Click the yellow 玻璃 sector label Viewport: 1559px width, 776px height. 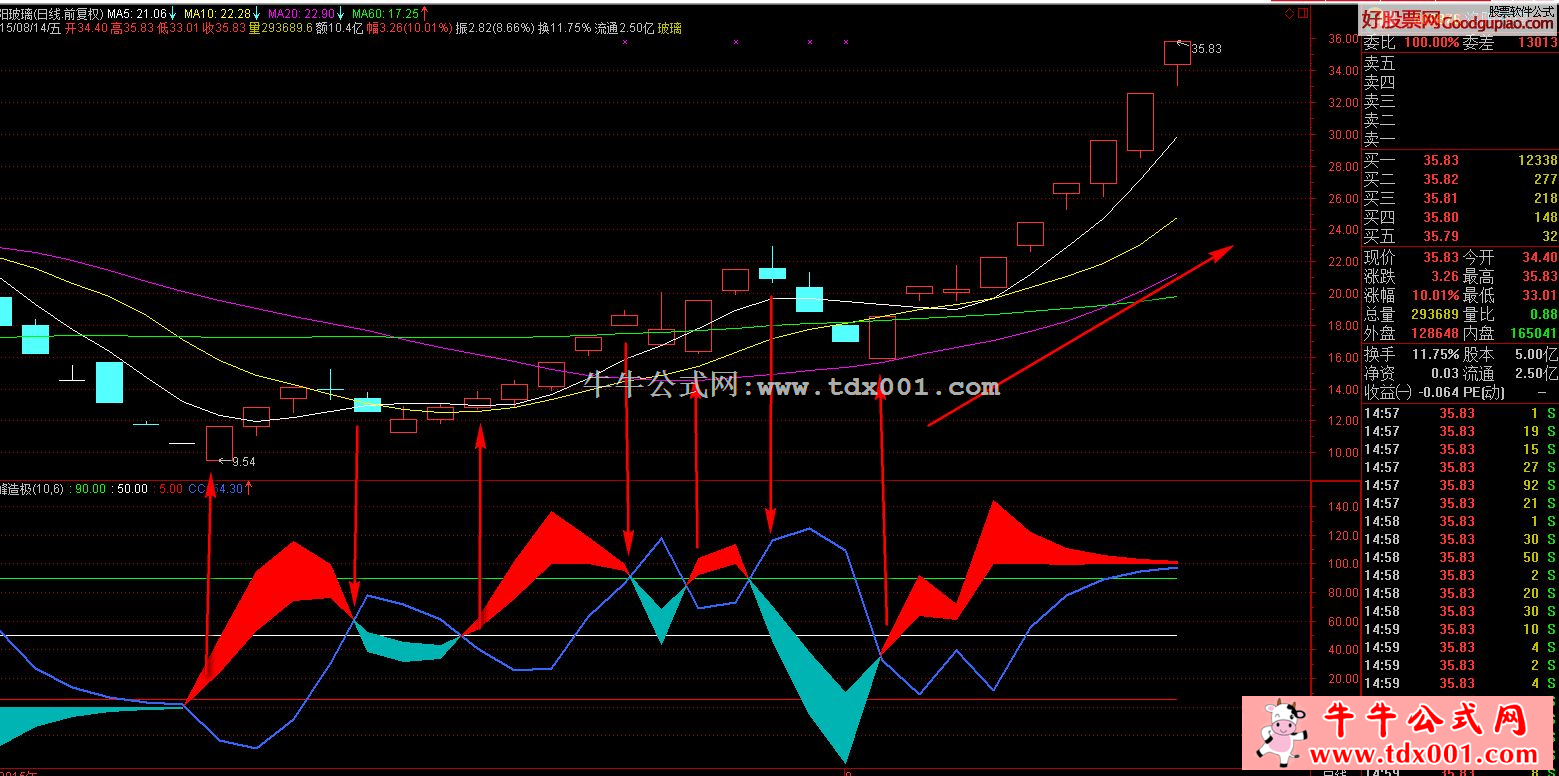point(669,29)
